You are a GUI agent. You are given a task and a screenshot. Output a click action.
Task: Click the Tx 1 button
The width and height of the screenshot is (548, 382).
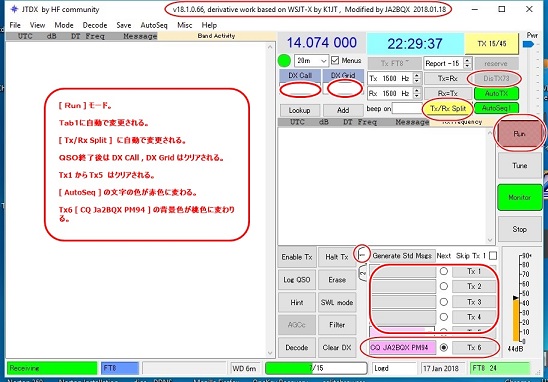(x=474, y=271)
